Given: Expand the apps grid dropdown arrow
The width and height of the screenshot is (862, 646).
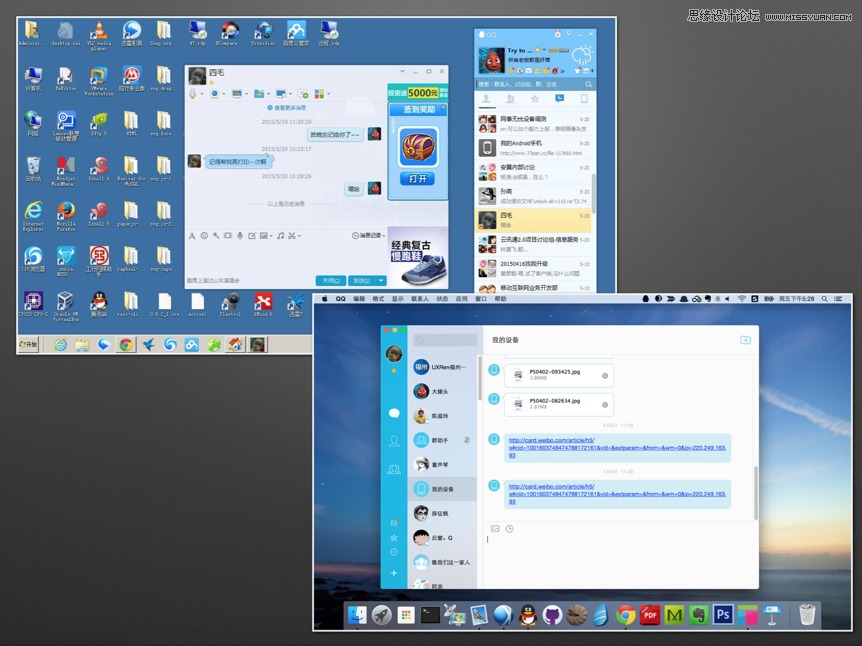Looking at the screenshot, I should pos(328,94).
